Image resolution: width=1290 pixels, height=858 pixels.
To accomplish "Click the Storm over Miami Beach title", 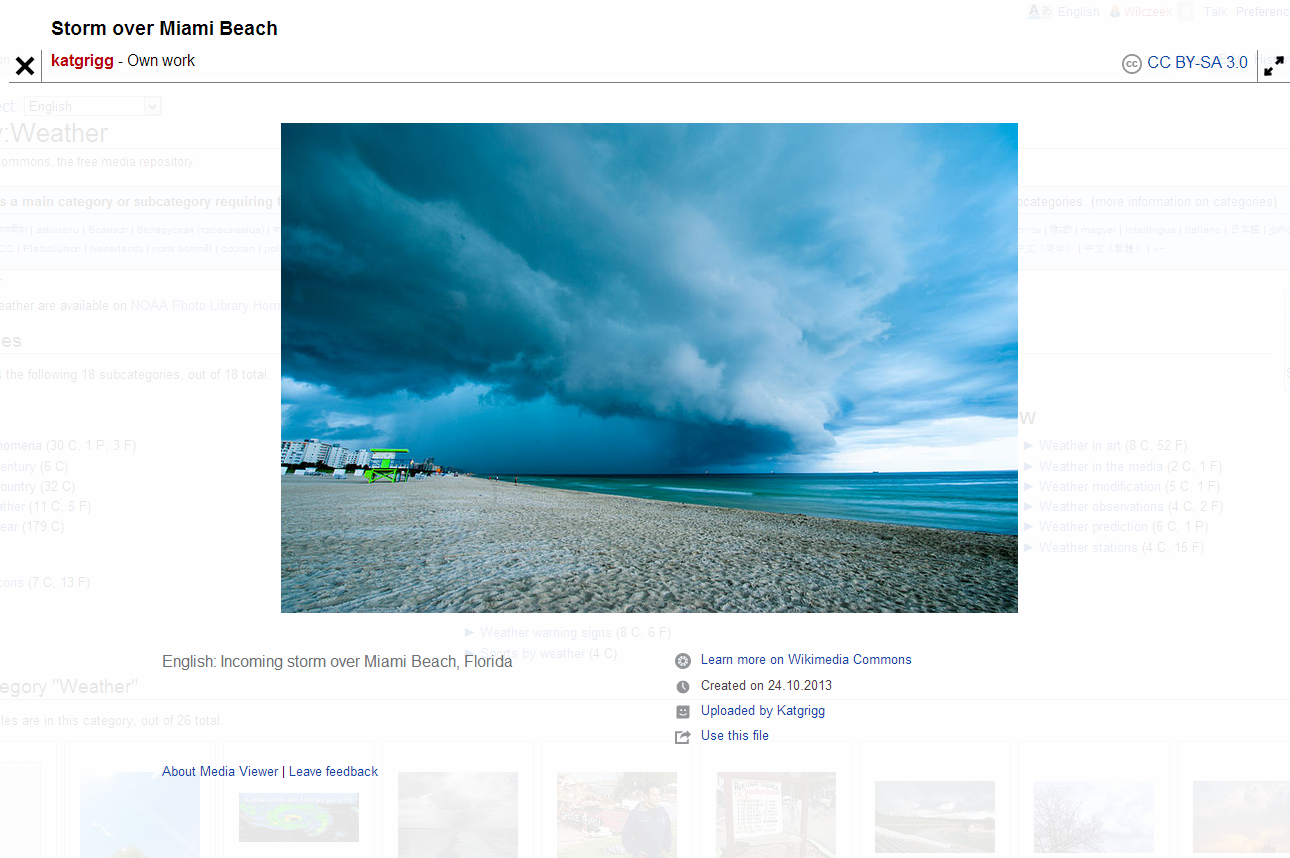I will [164, 28].
